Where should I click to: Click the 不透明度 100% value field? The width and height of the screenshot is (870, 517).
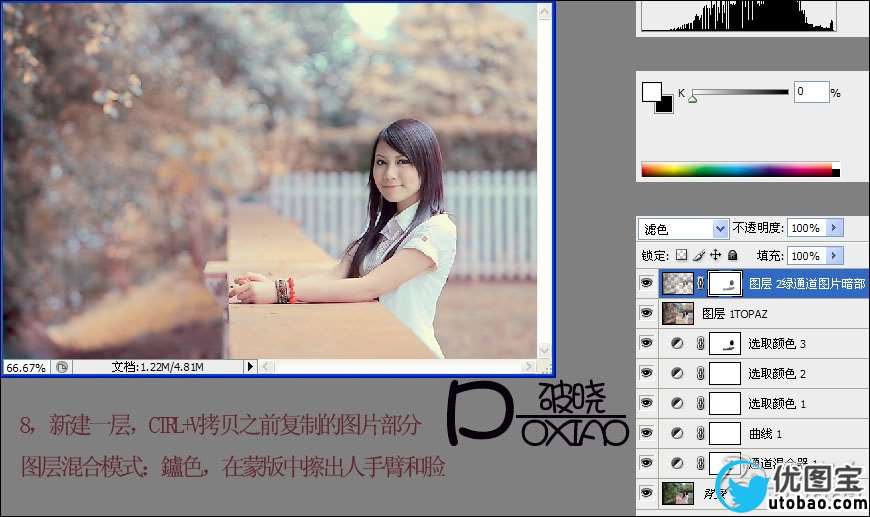tap(807, 227)
